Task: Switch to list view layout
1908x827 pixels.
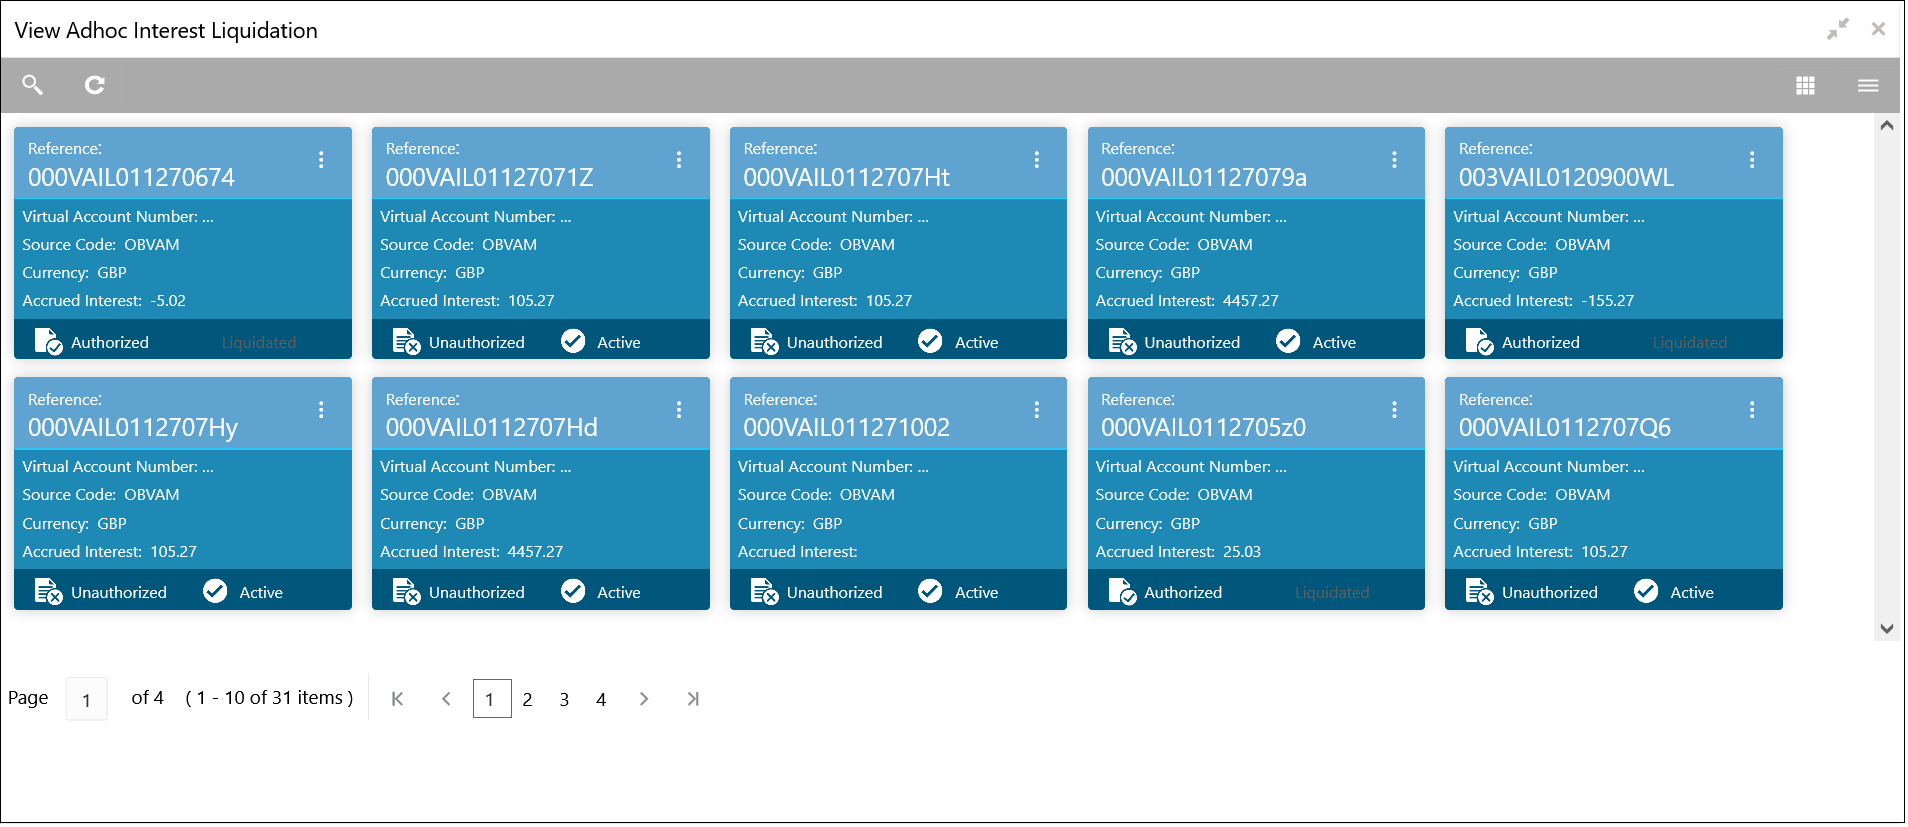Action: [1868, 86]
